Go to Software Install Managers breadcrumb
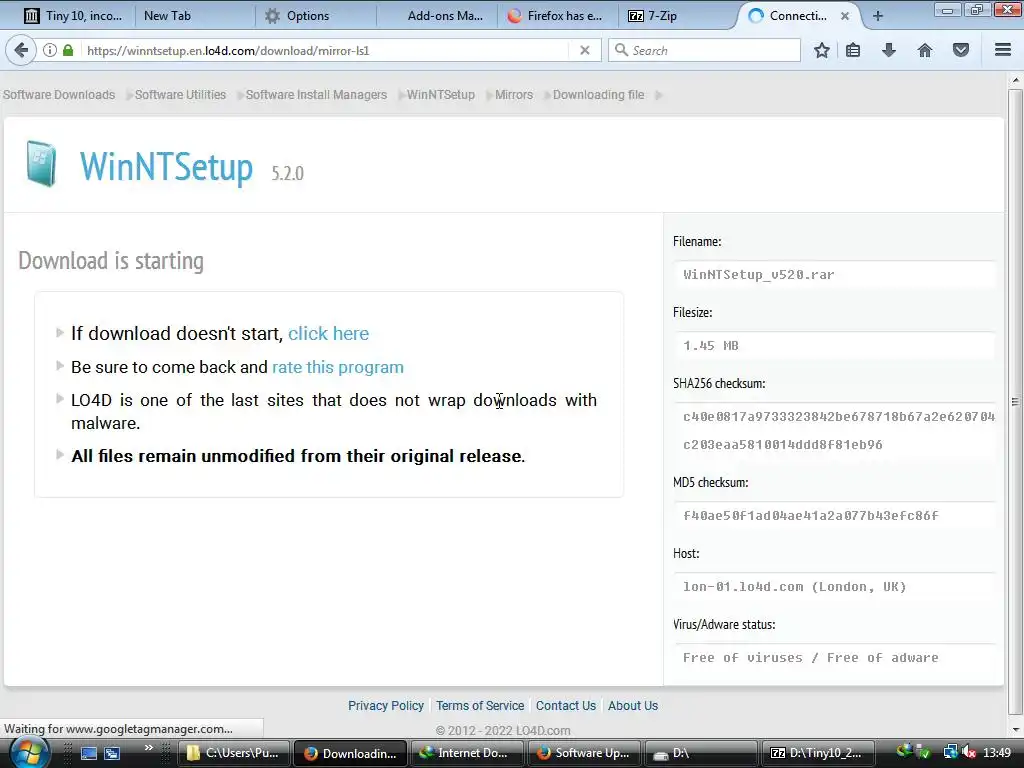Viewport: 1024px width, 768px height. click(316, 95)
